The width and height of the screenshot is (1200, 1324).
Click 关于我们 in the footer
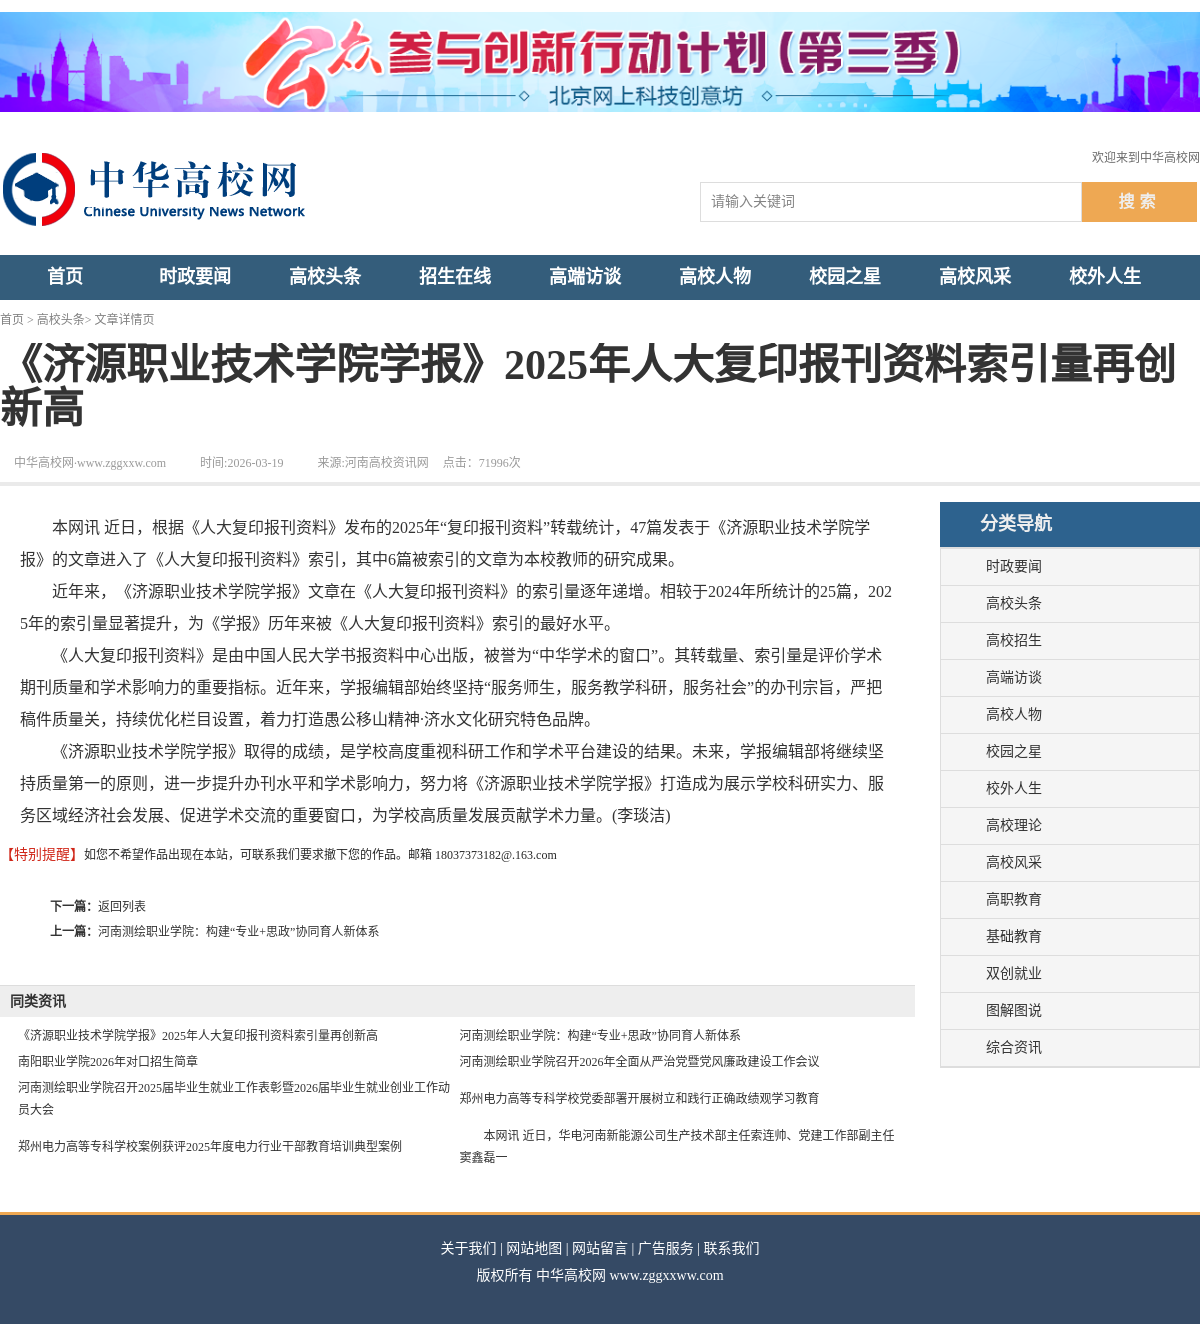468,1249
